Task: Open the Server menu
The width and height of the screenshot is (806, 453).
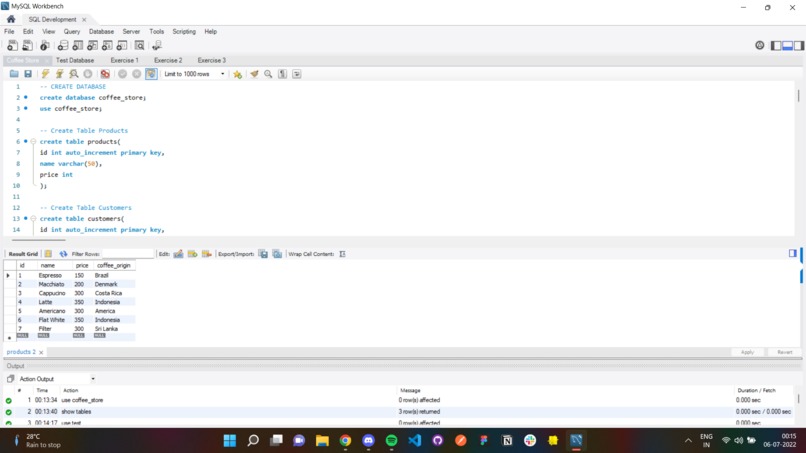Action: pos(131,31)
